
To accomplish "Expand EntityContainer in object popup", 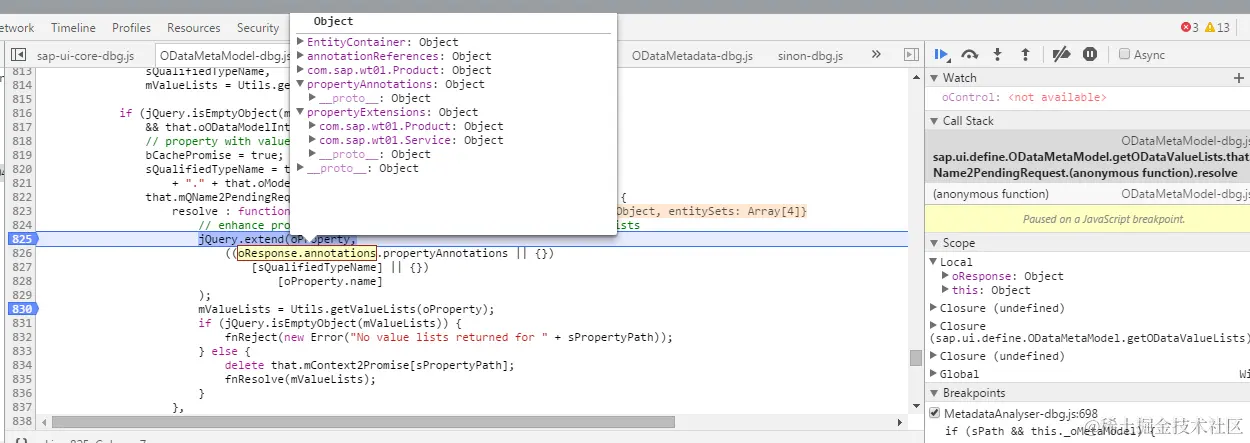I will point(301,42).
